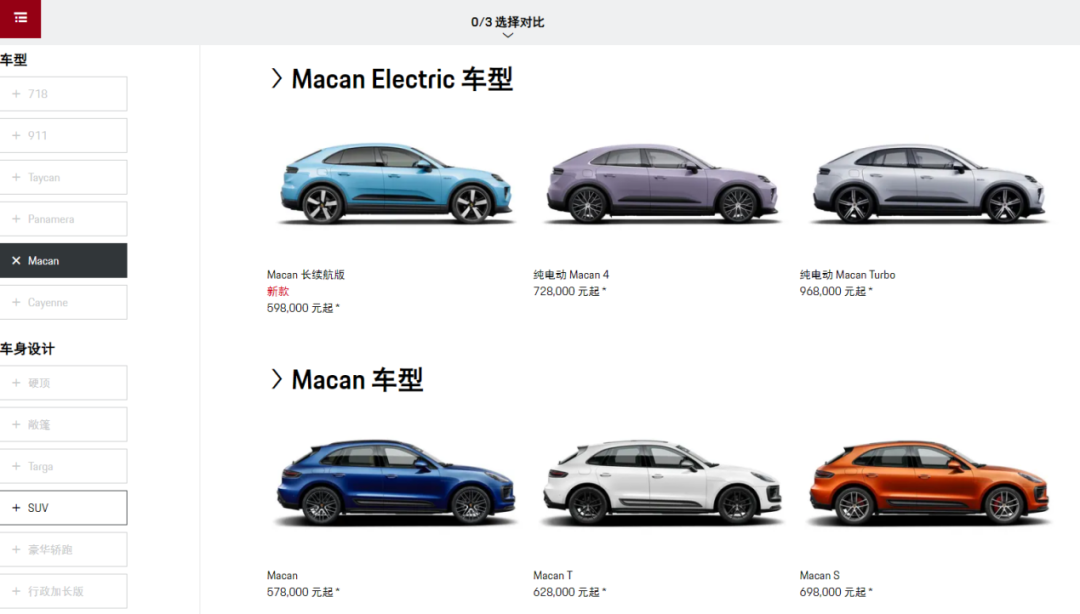Viewport: 1080px width, 614px height.
Task: Toggle the Taycan model filter
Action: pyautogui.click(x=63, y=177)
